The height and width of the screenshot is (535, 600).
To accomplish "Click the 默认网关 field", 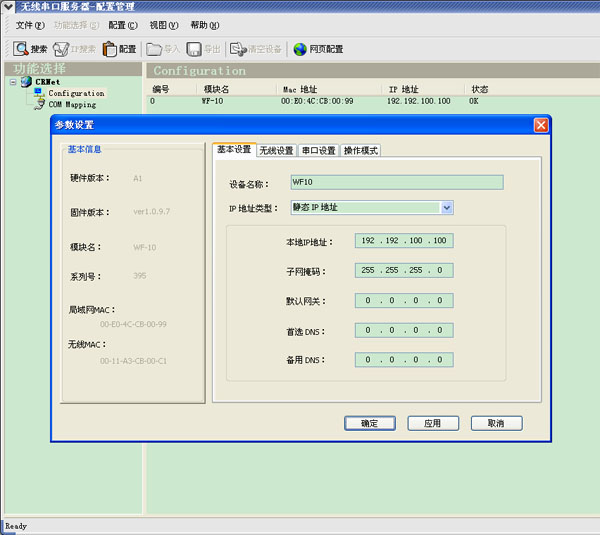I will click(404, 300).
